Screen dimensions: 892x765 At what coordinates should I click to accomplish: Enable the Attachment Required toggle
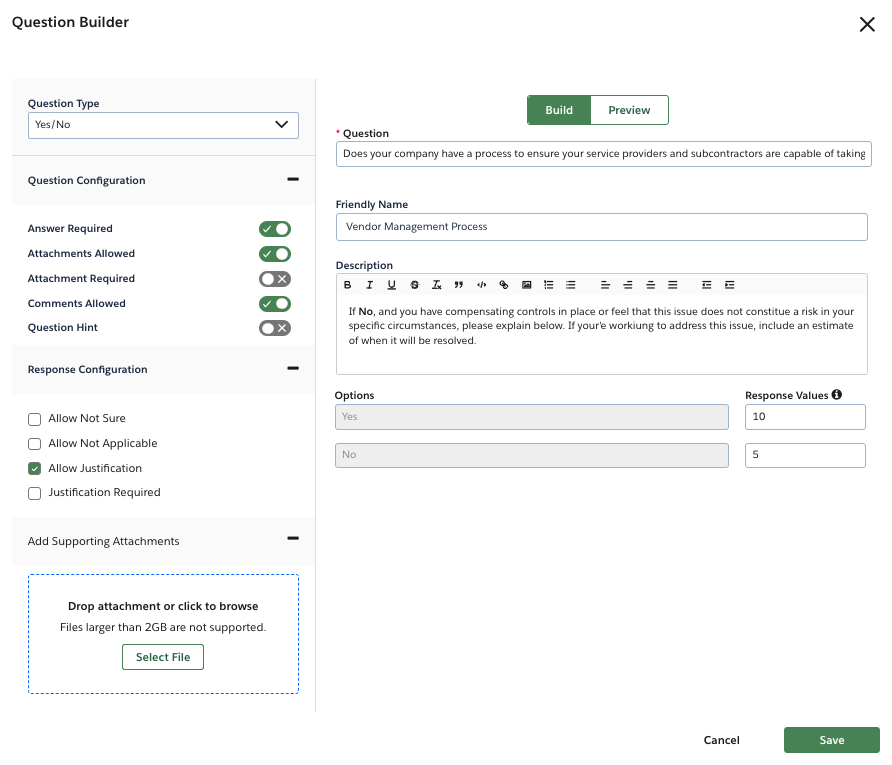click(x=275, y=278)
